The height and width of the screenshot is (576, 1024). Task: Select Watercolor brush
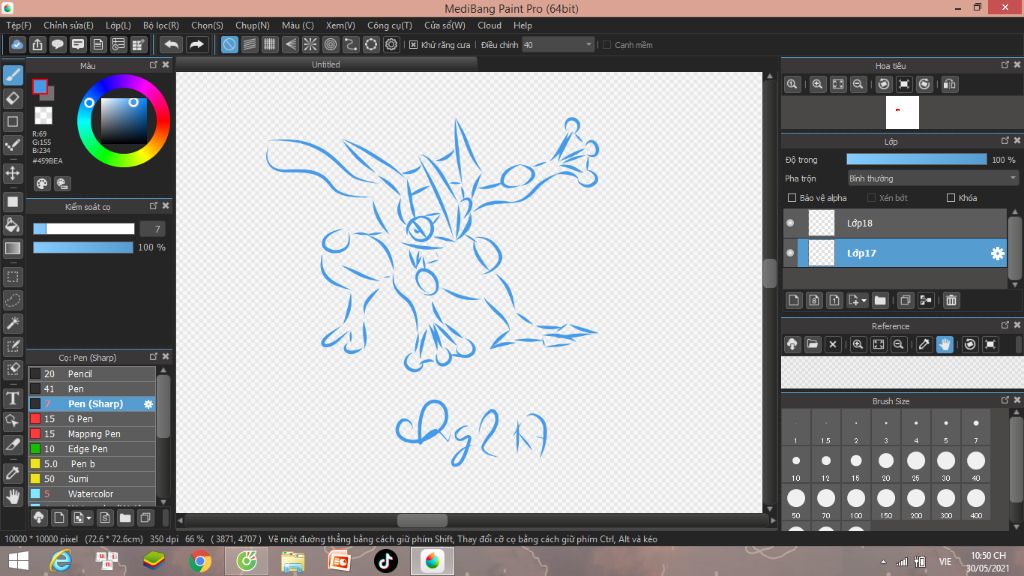pyautogui.click(x=91, y=494)
